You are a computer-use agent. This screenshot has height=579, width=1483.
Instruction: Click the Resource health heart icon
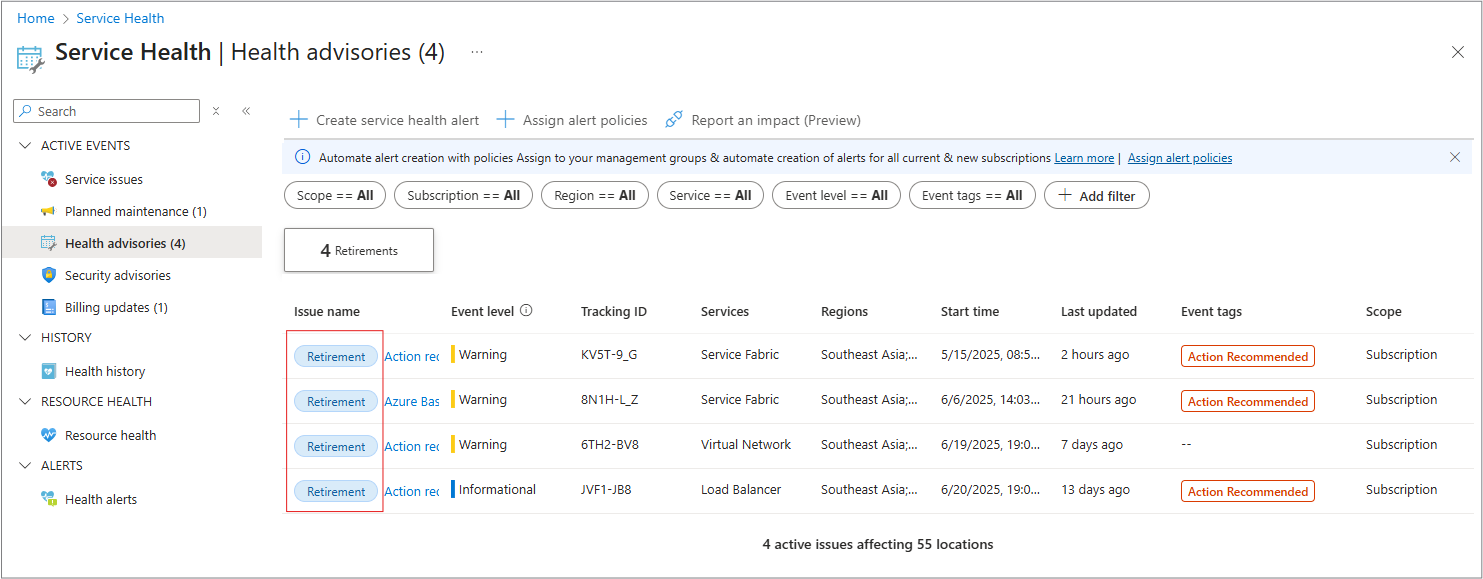point(48,436)
